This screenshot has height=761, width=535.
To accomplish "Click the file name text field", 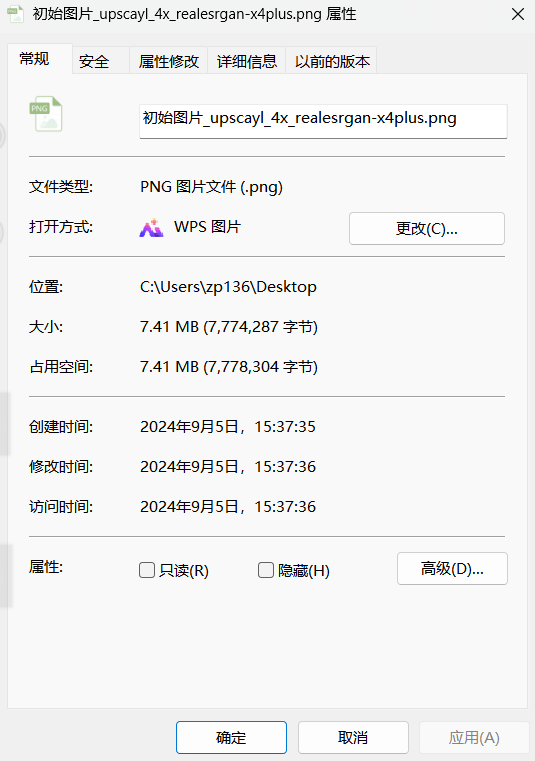I will [323, 121].
